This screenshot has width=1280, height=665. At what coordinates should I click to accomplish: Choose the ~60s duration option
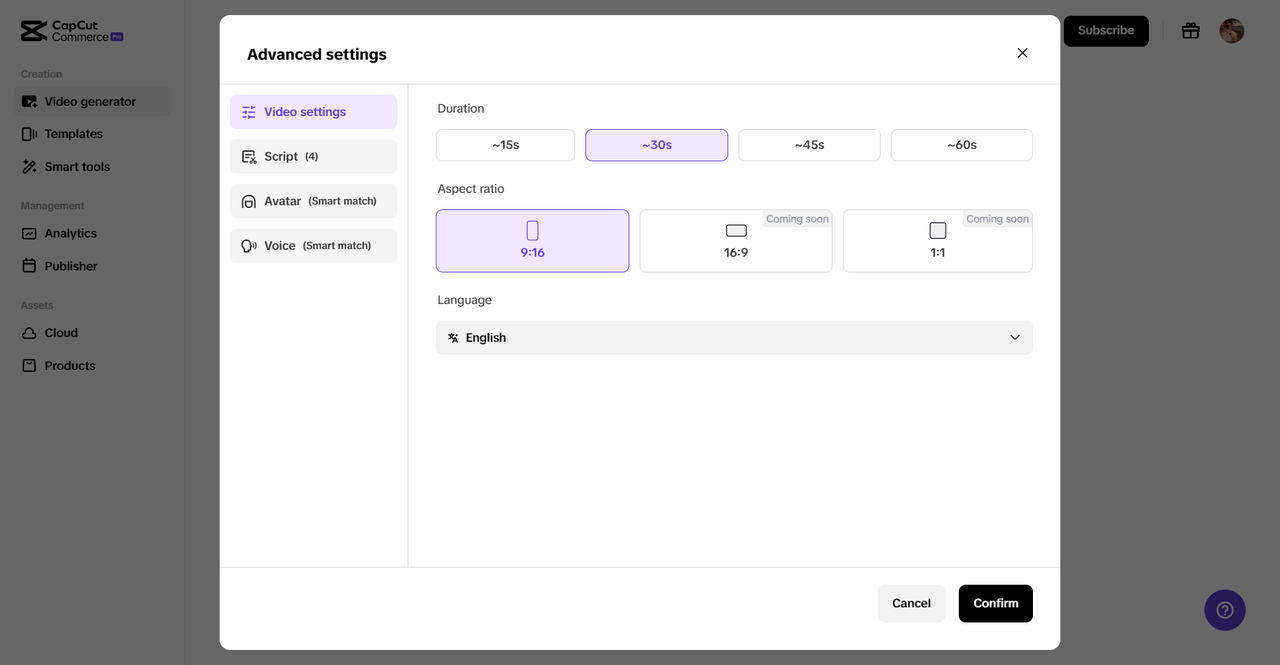[961, 145]
